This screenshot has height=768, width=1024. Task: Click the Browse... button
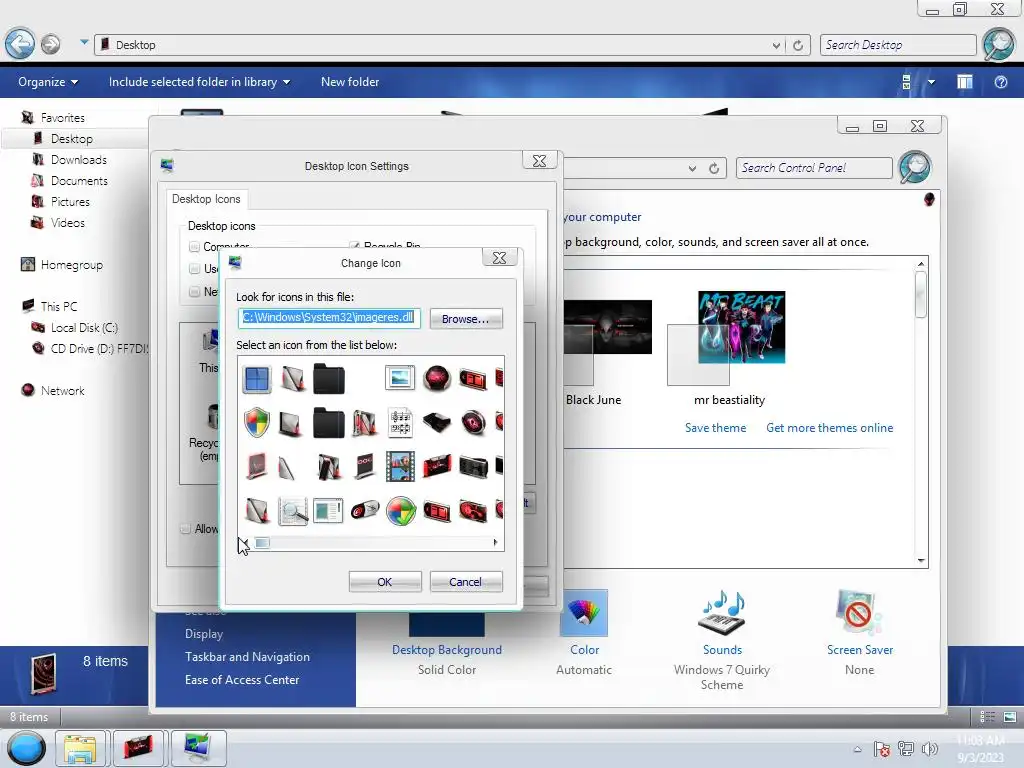click(x=466, y=319)
